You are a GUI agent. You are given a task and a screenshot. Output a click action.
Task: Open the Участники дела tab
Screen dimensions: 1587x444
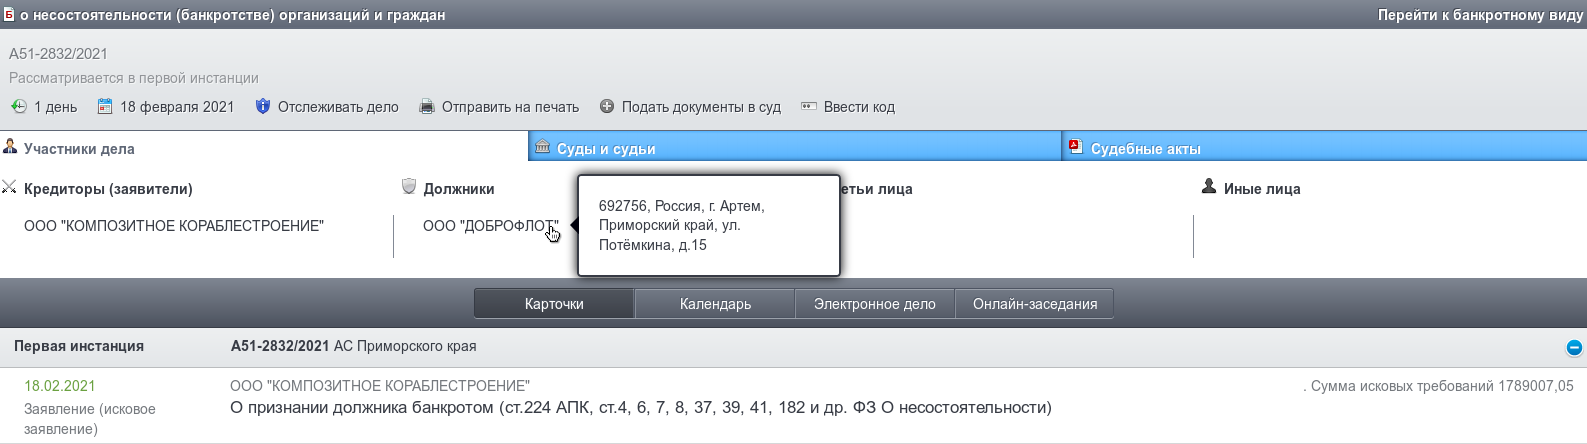79,149
